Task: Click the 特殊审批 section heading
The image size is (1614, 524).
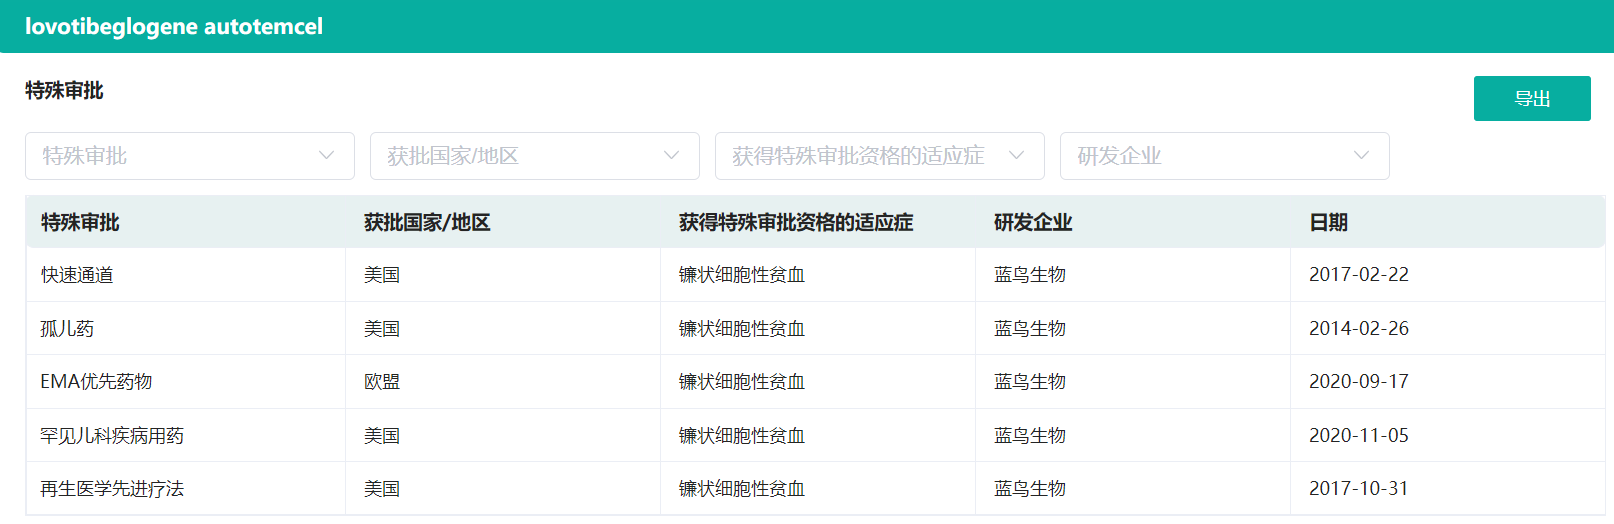Action: coord(64,90)
